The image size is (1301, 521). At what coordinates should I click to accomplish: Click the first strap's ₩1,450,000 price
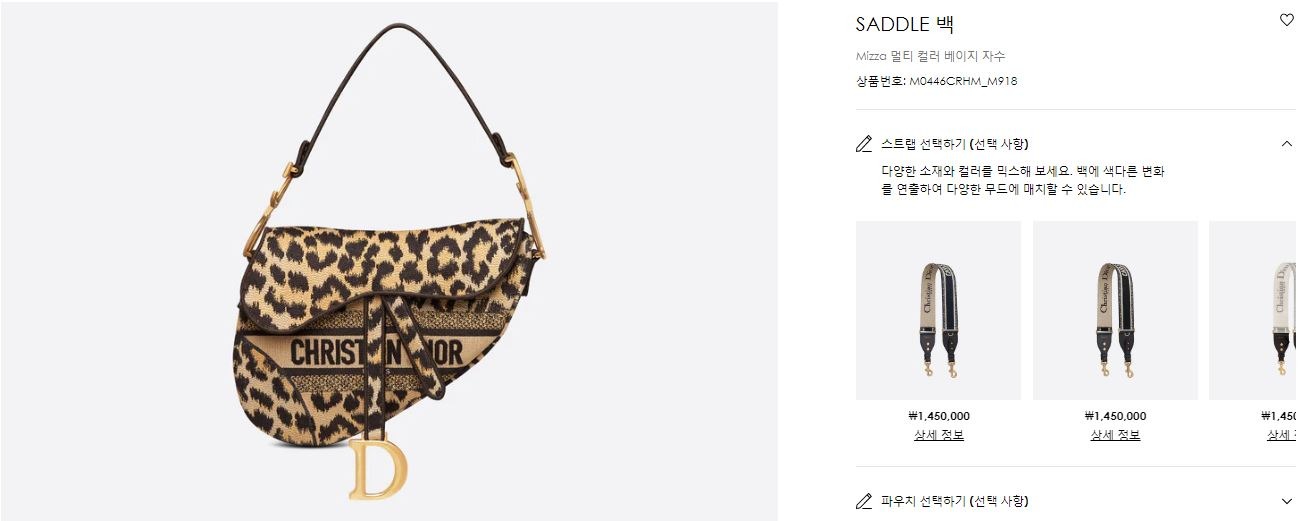click(x=938, y=416)
